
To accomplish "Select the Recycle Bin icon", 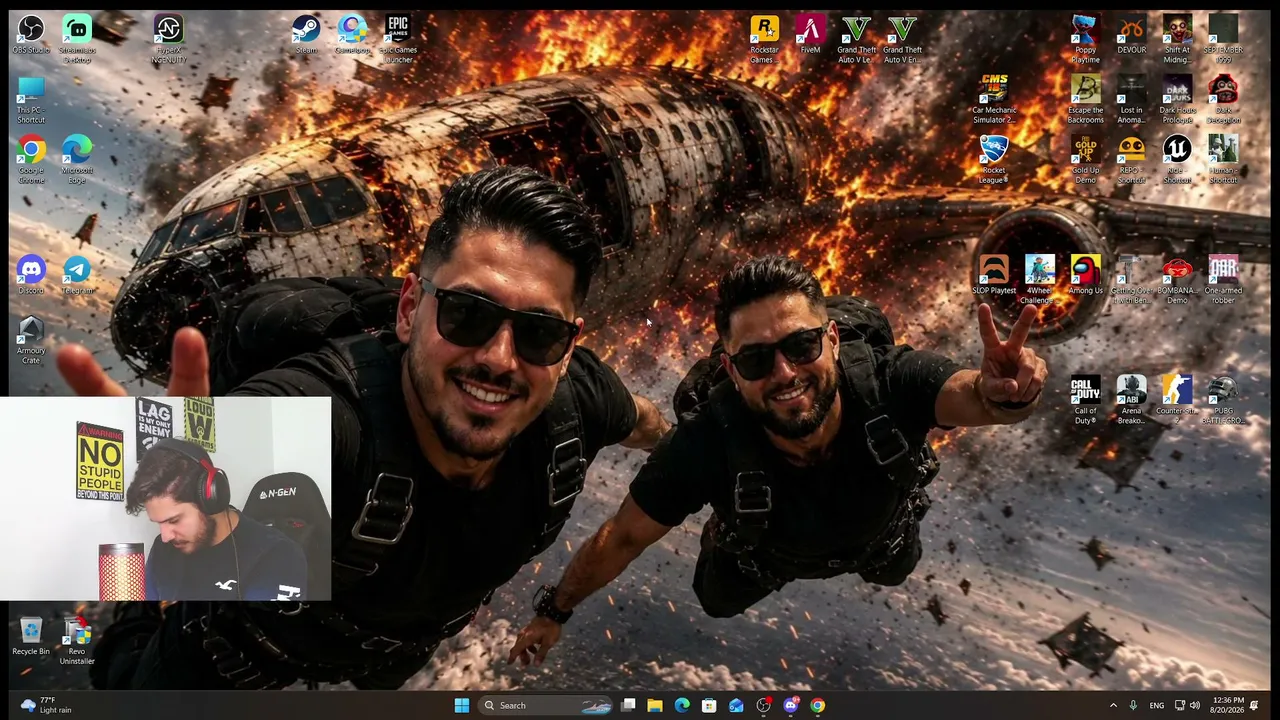I will [x=31, y=636].
